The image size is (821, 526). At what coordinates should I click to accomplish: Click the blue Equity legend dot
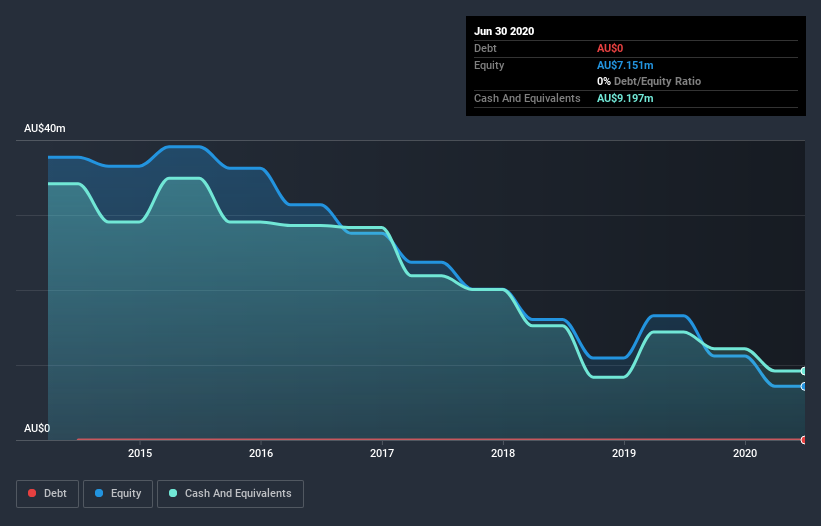(99, 493)
